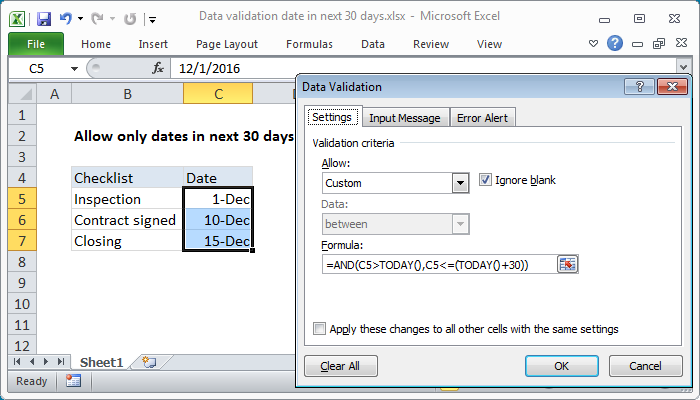Viewport: 700px width, 400px height.
Task: Click the macro recording status bar icon
Action: tap(73, 381)
